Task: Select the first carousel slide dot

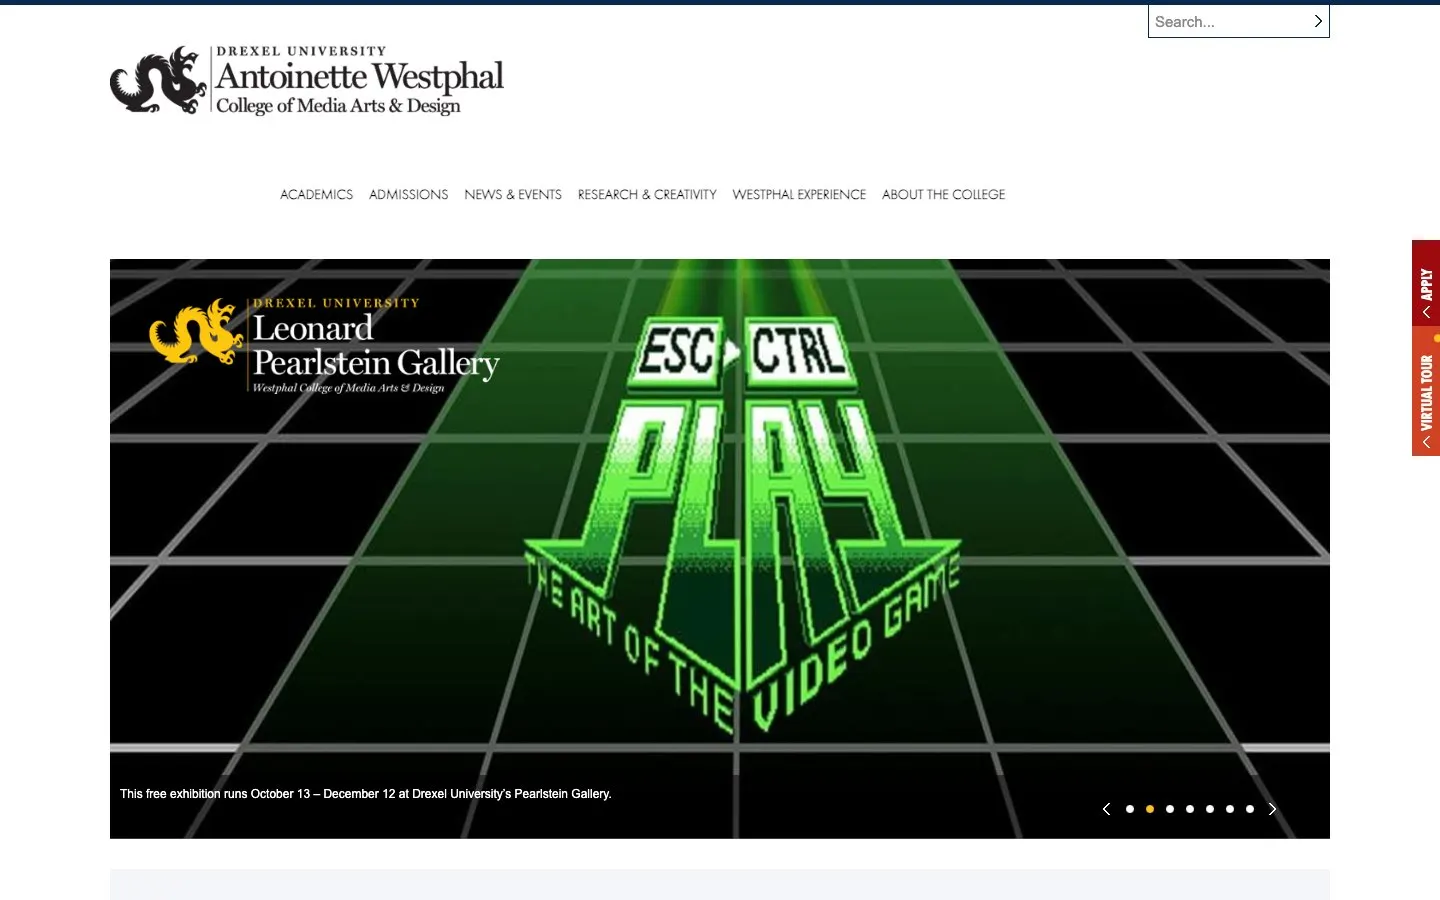Action: pyautogui.click(x=1130, y=809)
